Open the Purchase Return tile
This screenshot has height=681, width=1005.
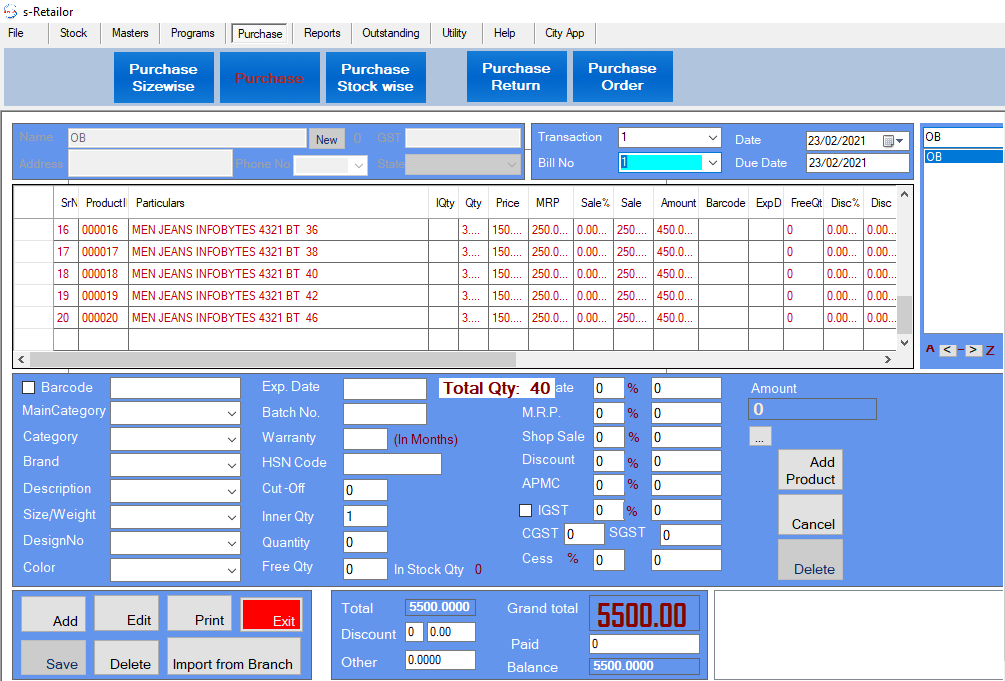(x=516, y=77)
